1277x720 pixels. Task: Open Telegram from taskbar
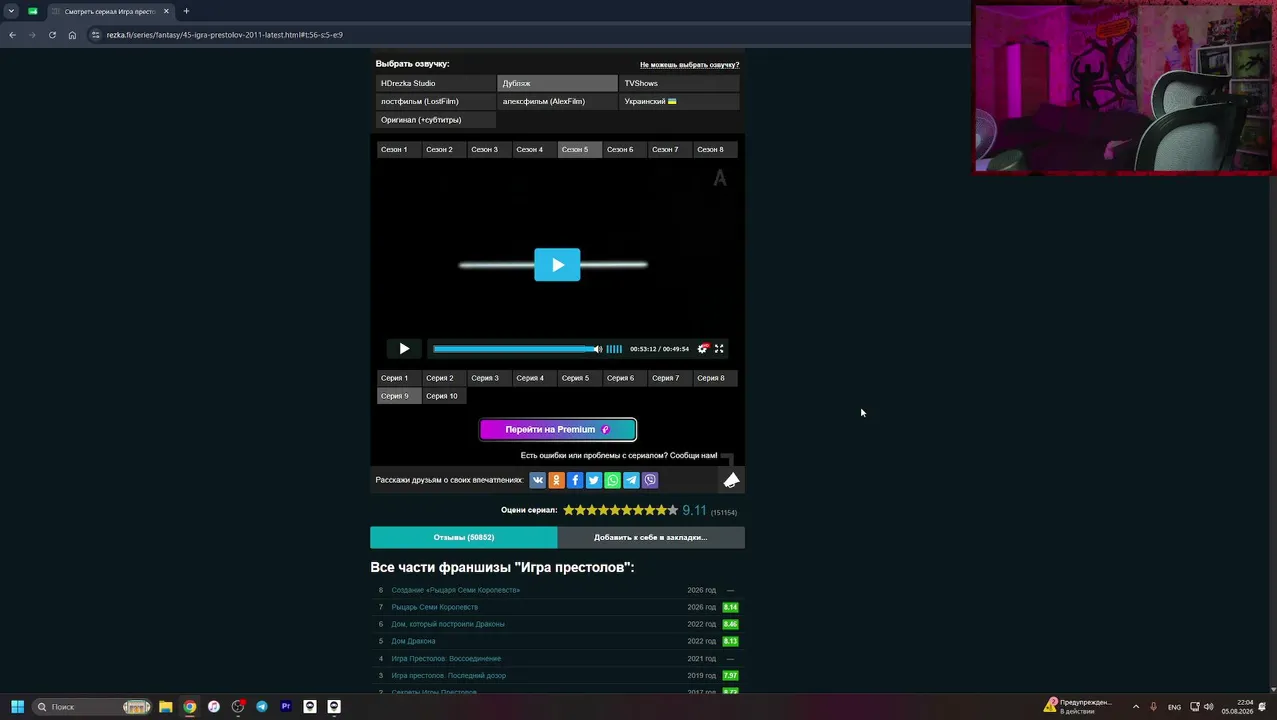coord(262,707)
